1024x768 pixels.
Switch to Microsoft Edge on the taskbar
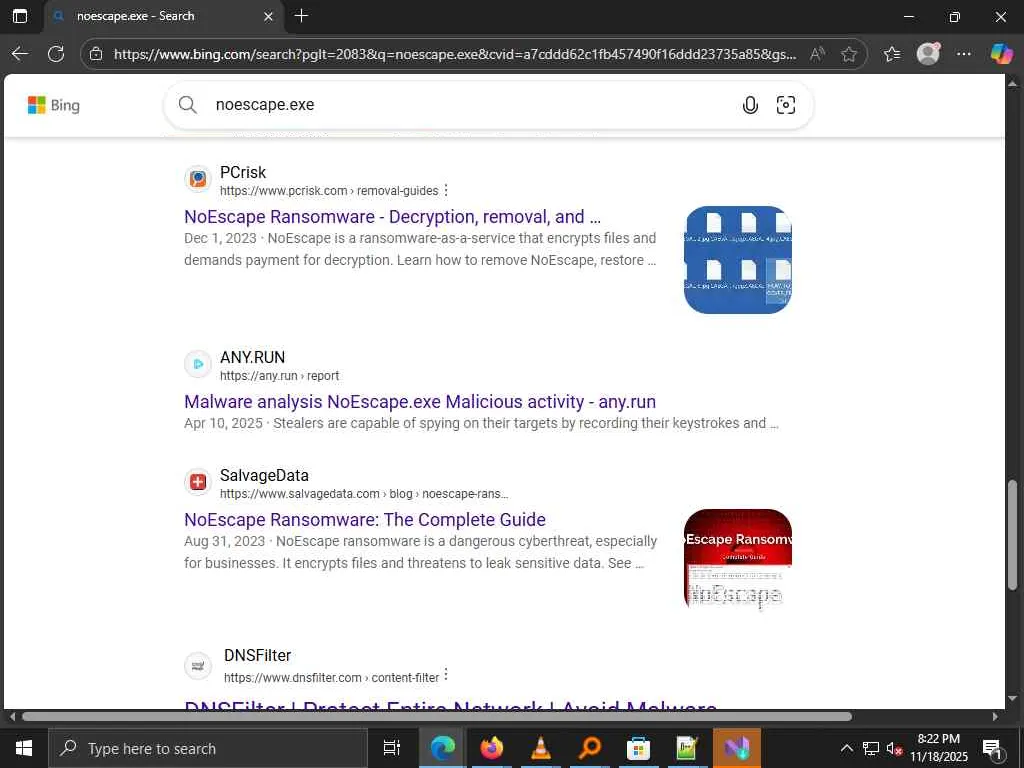tap(442, 748)
